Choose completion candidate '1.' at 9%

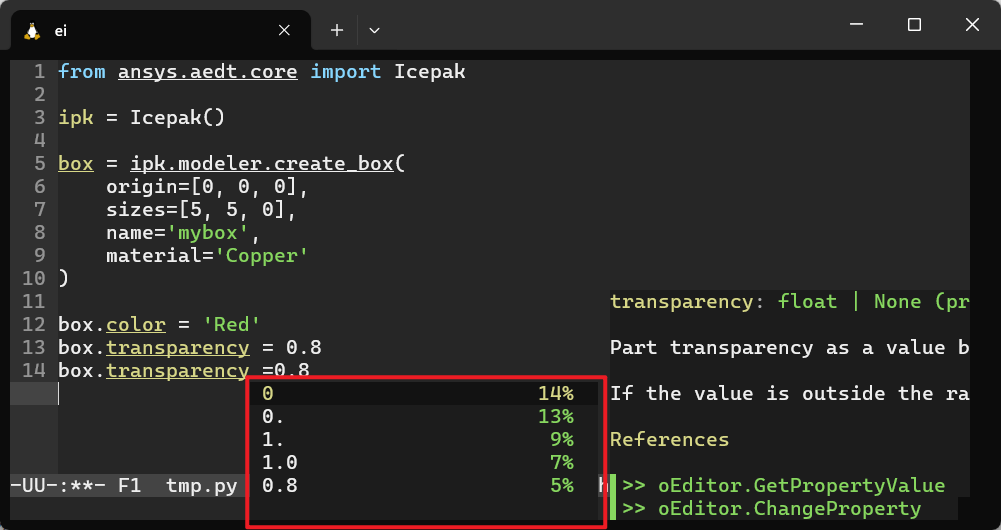point(424,439)
